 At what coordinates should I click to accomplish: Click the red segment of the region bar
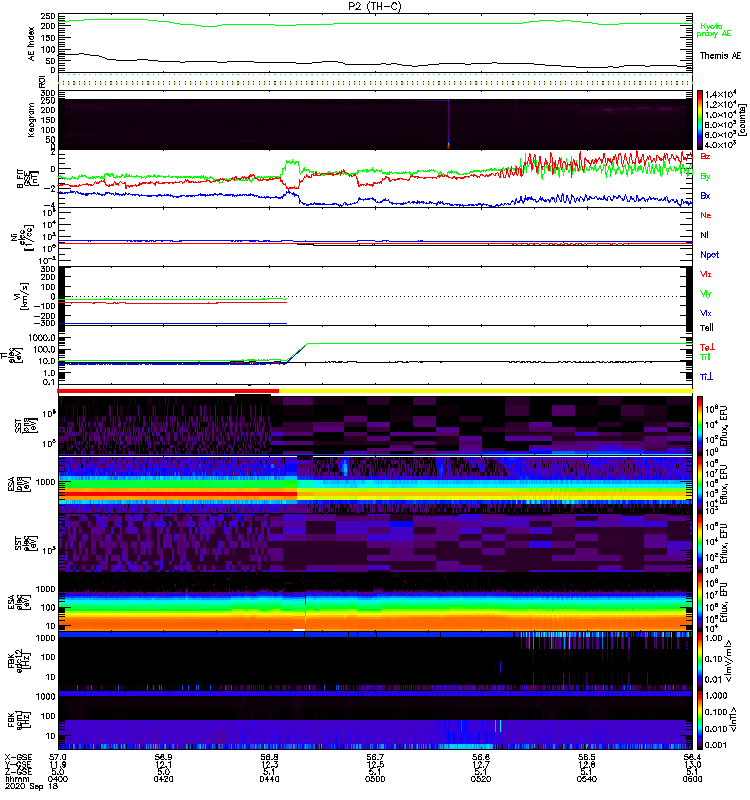pyautogui.click(x=168, y=391)
